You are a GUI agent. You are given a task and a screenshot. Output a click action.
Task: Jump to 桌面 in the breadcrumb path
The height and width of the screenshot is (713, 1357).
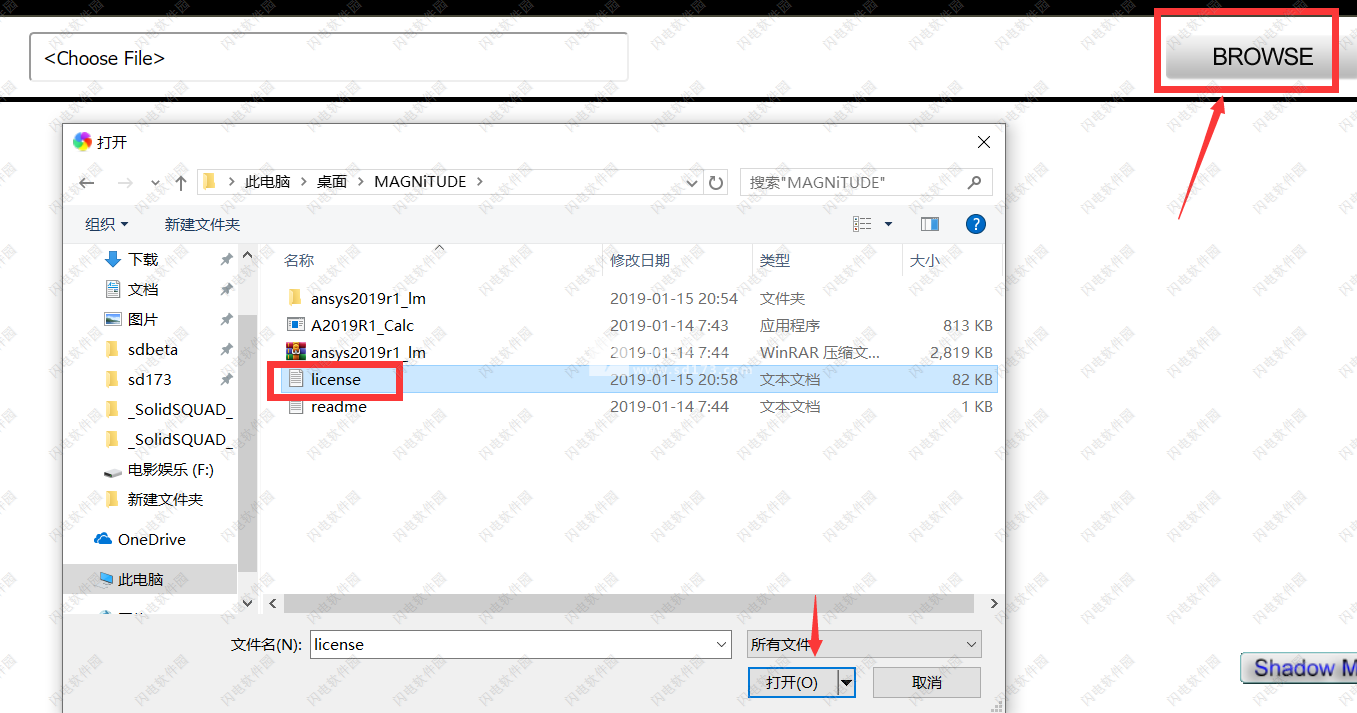[x=332, y=182]
